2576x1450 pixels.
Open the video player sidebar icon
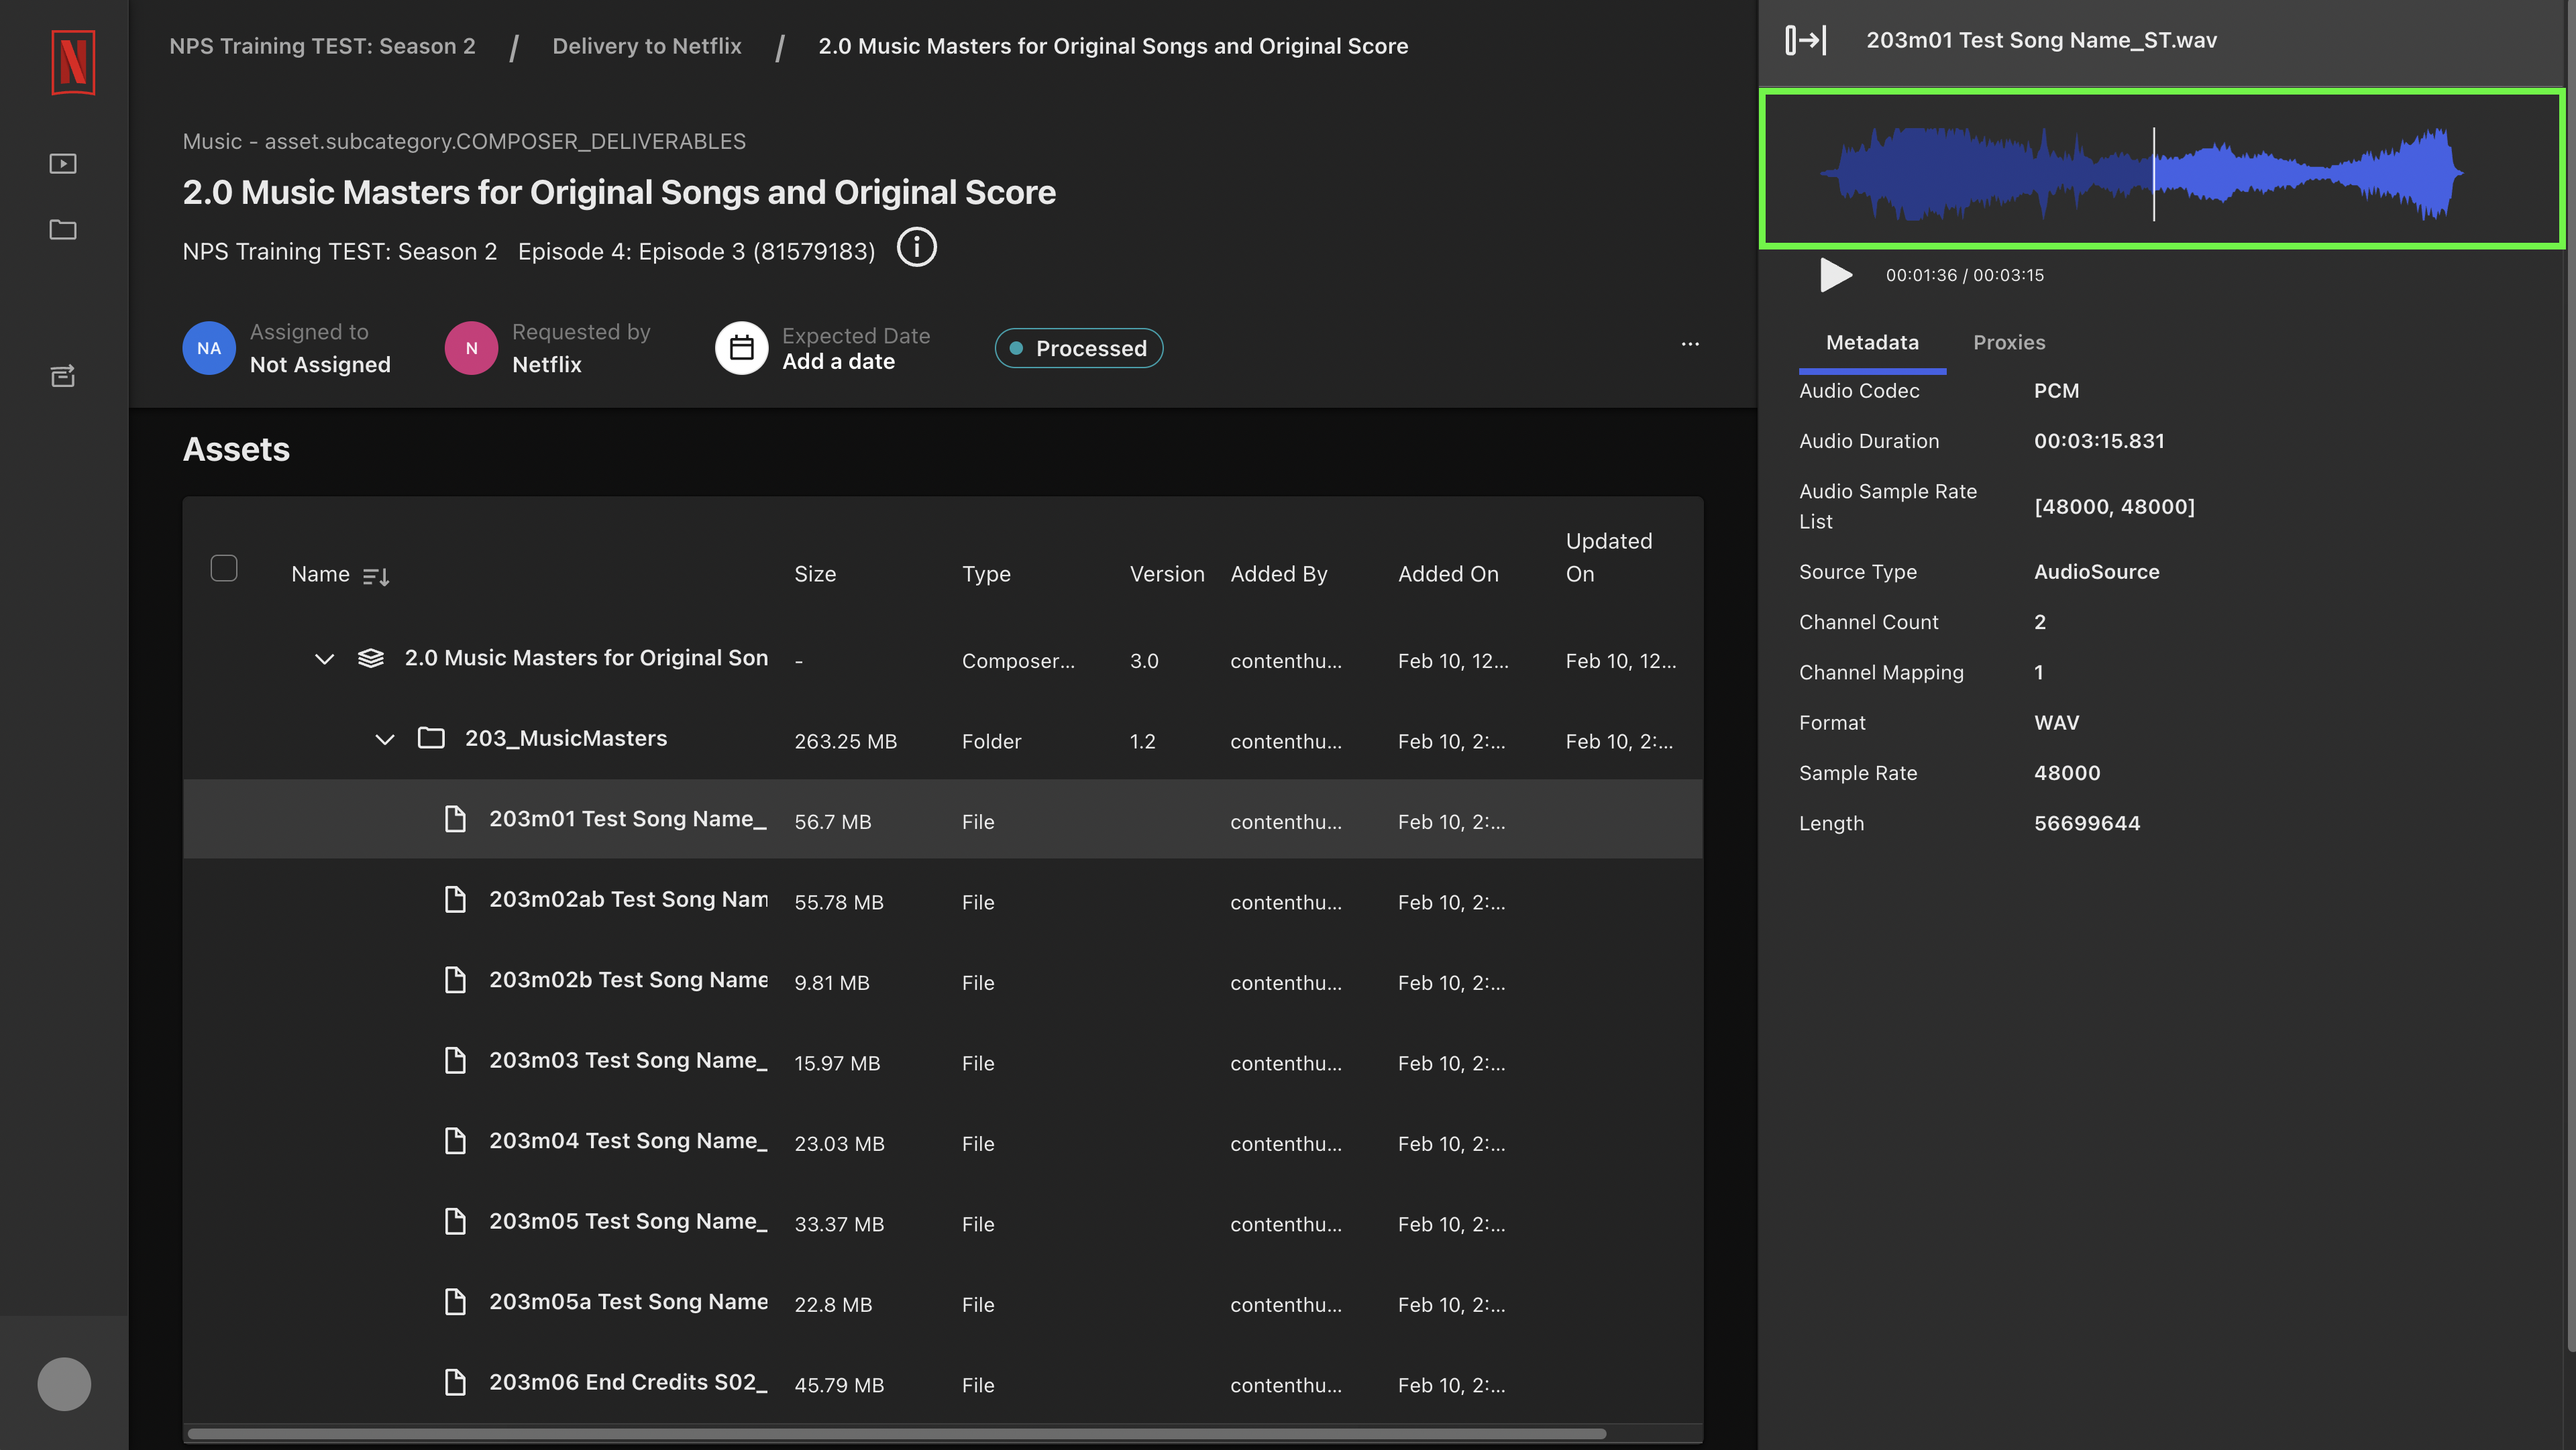(63, 163)
